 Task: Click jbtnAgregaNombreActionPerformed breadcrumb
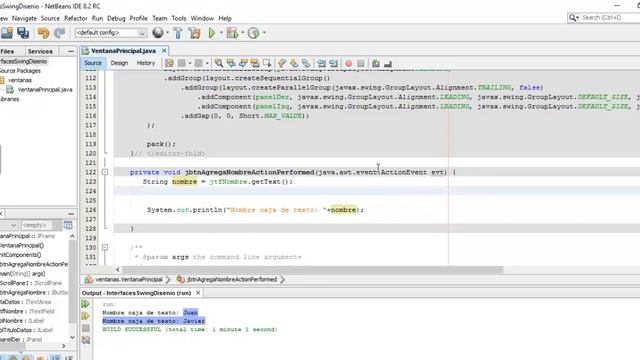pos(232,280)
